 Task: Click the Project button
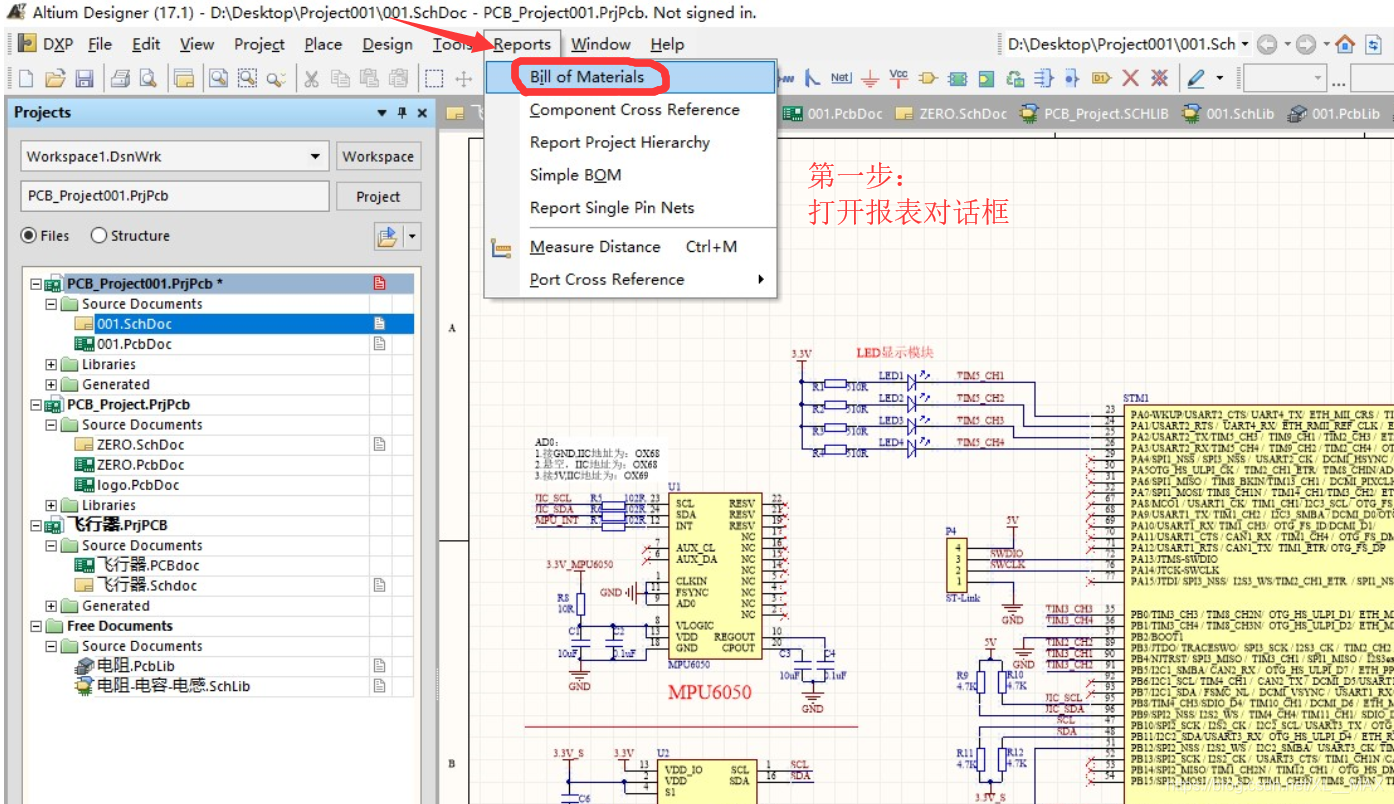point(378,197)
